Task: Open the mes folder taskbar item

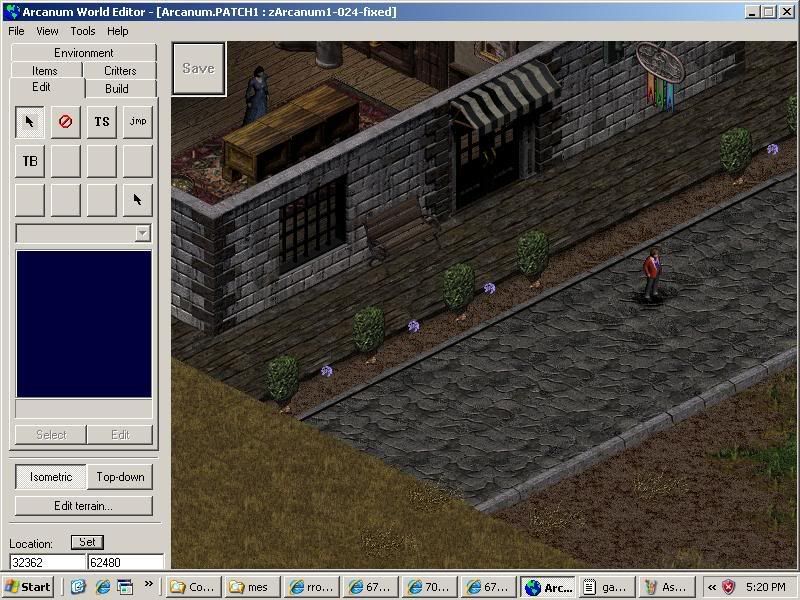Action: (252, 587)
